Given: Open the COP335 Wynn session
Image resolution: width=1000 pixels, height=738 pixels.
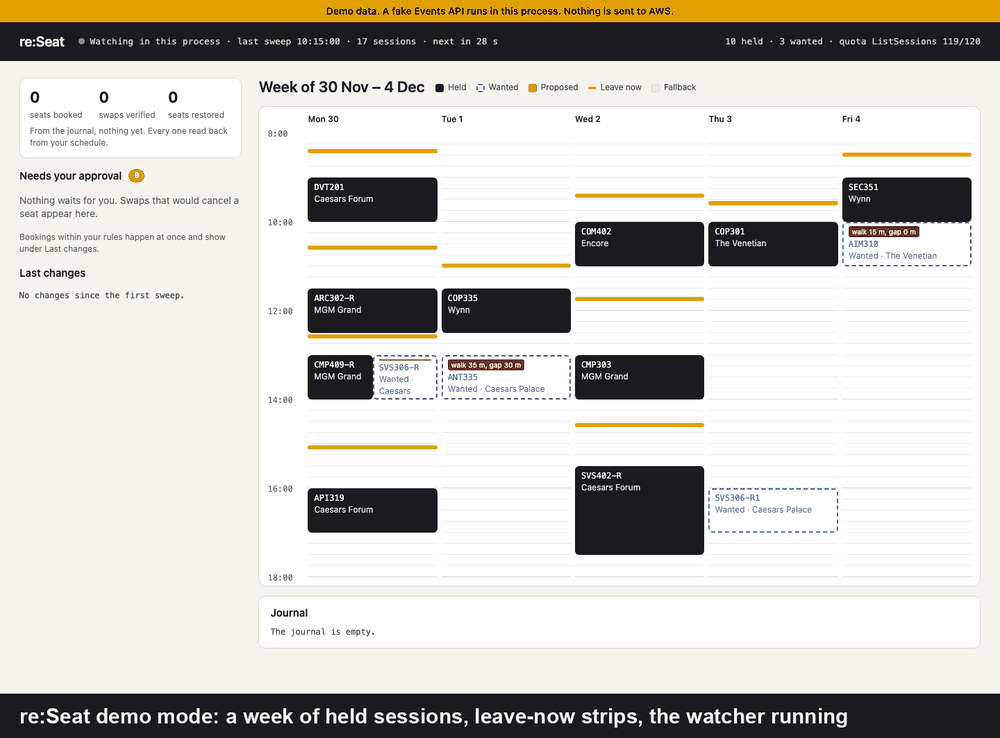Looking at the screenshot, I should pos(506,311).
